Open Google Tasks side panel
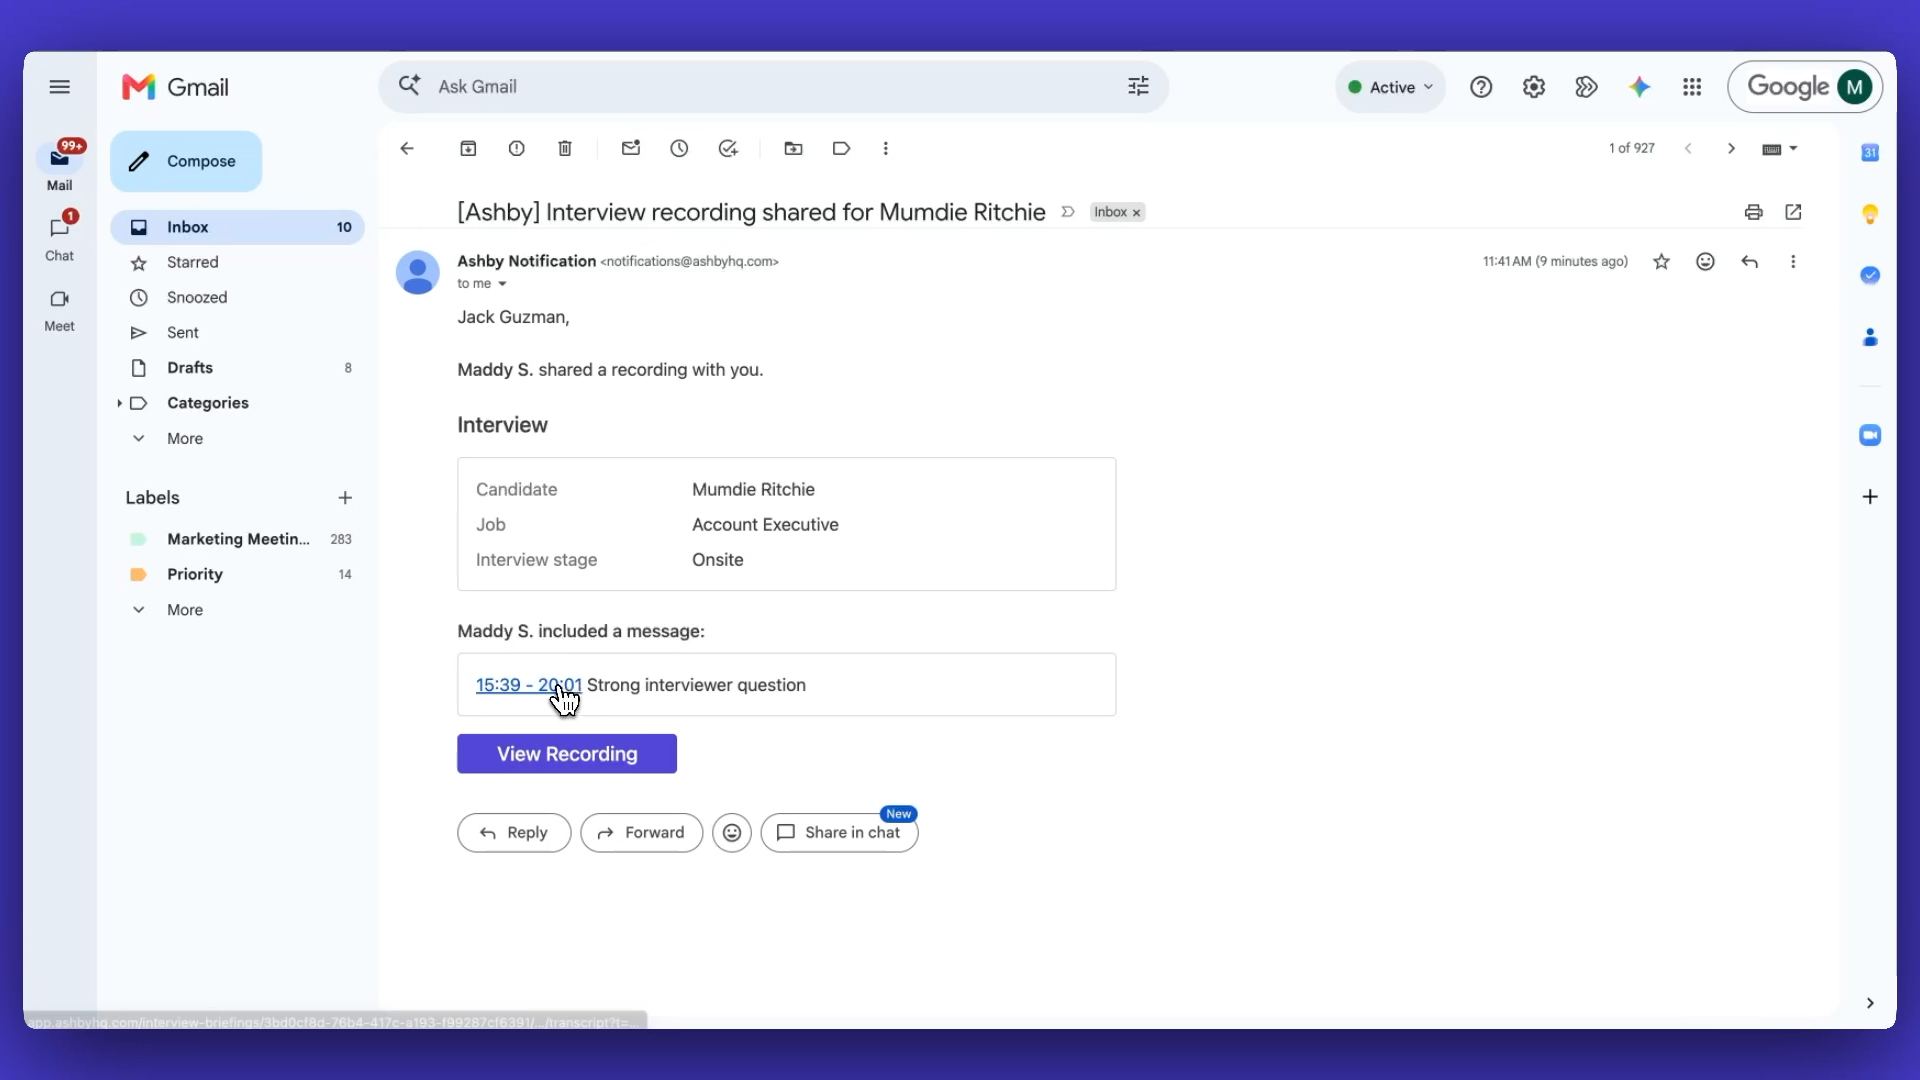This screenshot has height=1080, width=1920. (1870, 275)
